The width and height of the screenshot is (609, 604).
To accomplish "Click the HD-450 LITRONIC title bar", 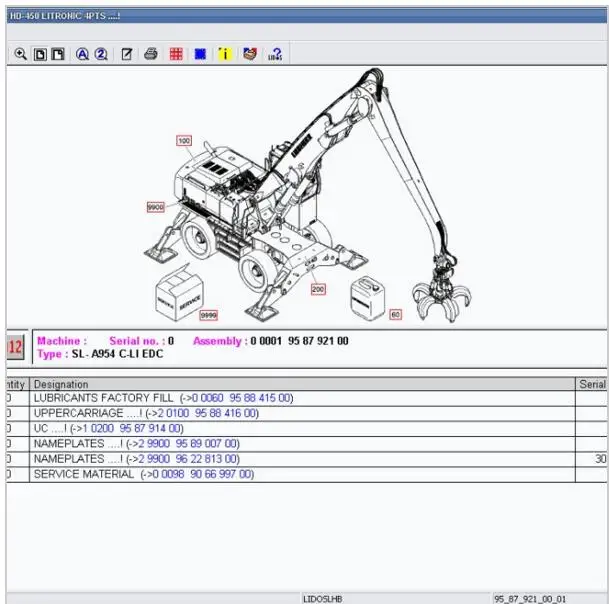I will coord(307,16).
